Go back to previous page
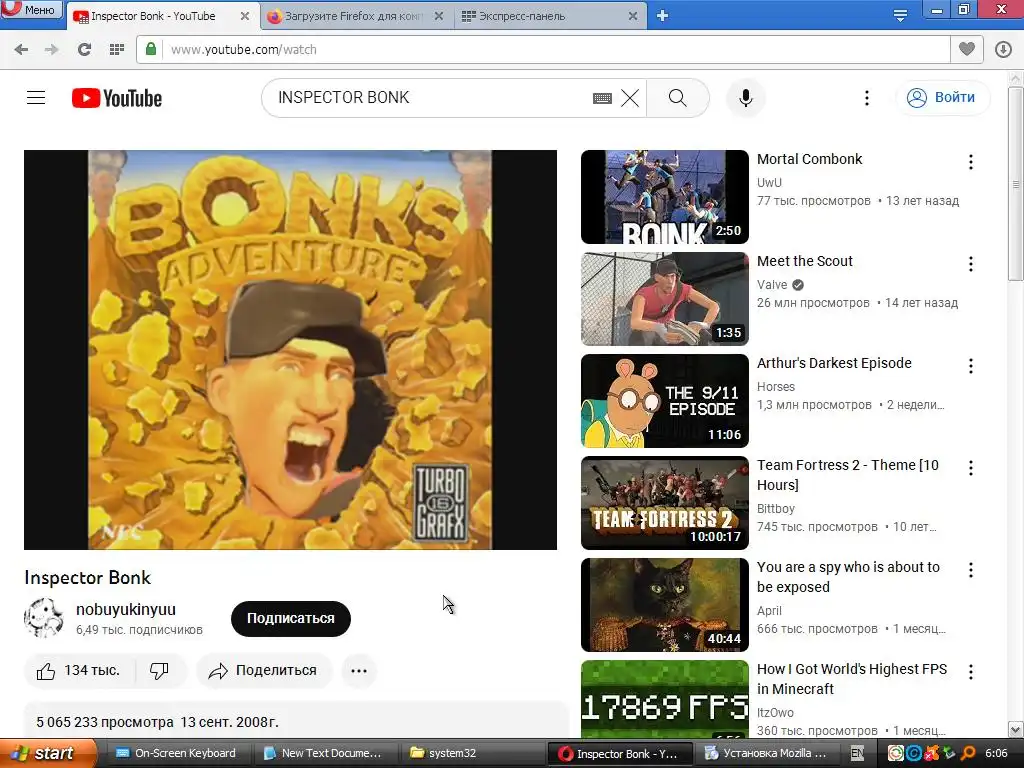Viewport: 1024px width, 768px height. pos(21,50)
